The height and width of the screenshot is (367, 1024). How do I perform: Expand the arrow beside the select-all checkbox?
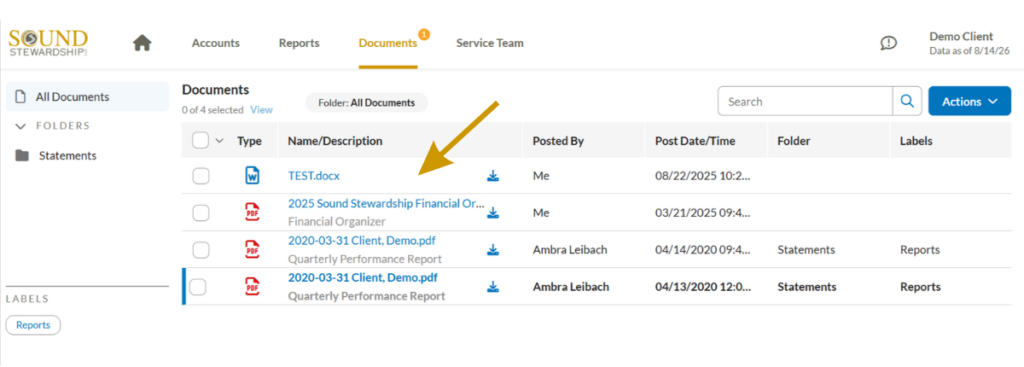pyautogui.click(x=219, y=140)
